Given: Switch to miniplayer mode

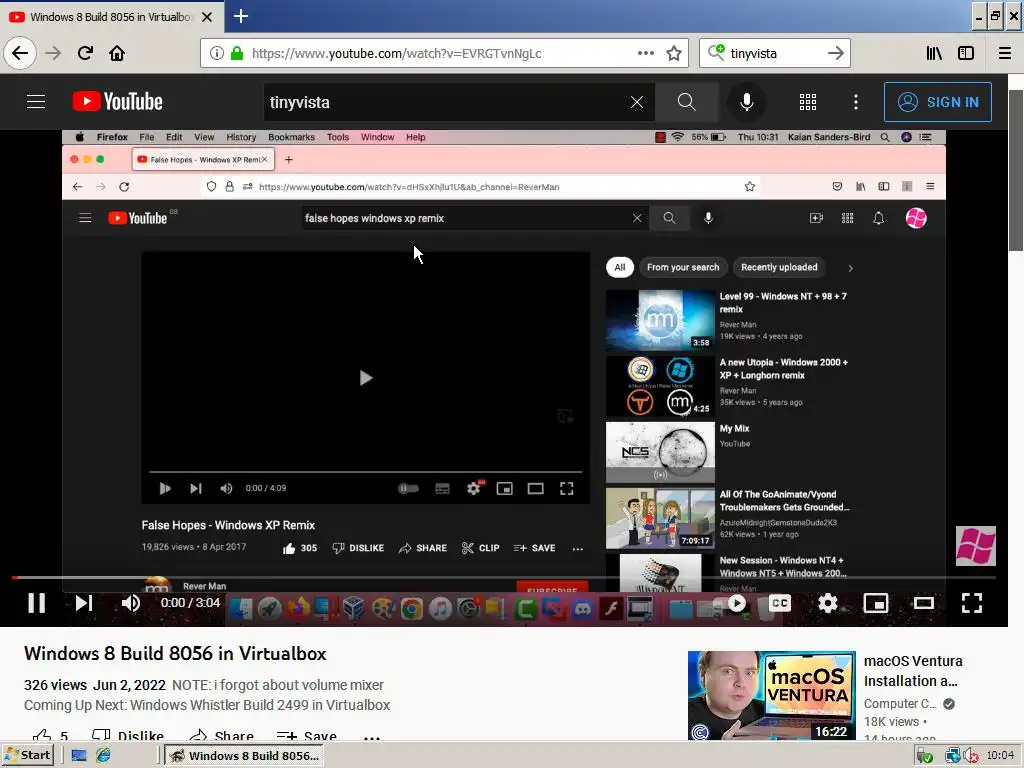Looking at the screenshot, I should pyautogui.click(x=876, y=603).
